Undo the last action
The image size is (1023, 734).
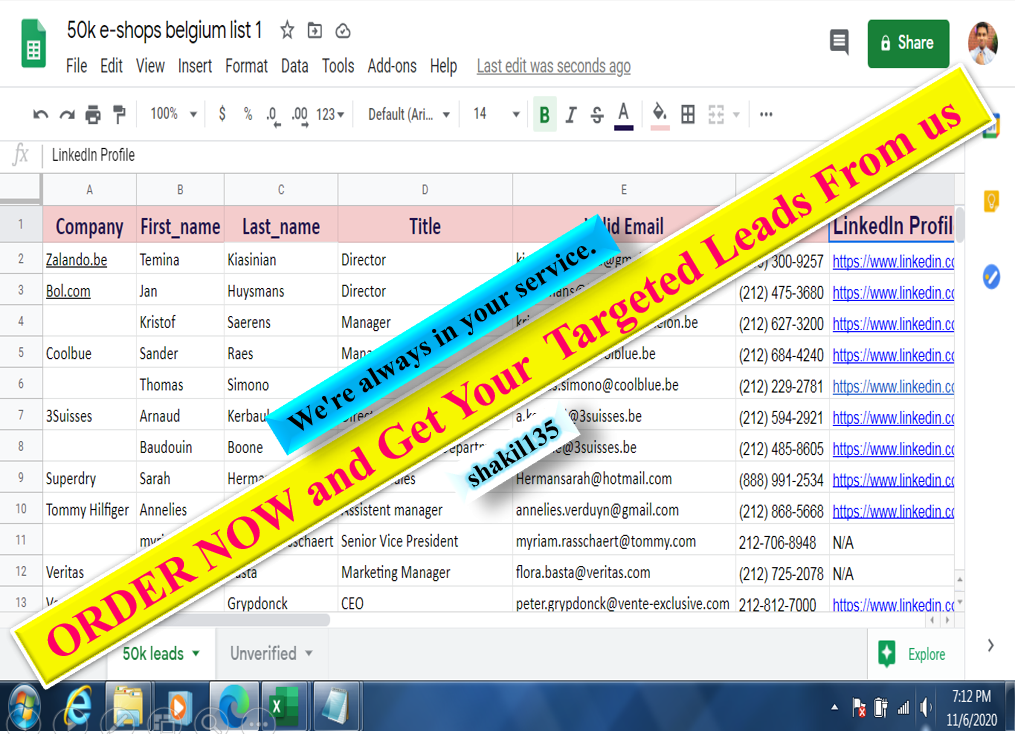(40, 115)
